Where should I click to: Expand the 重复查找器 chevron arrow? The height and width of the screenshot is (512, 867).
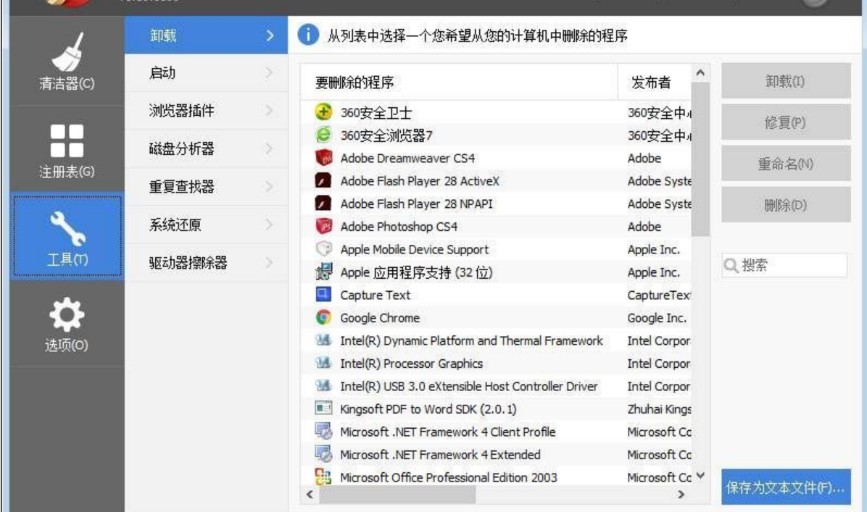tap(270, 186)
